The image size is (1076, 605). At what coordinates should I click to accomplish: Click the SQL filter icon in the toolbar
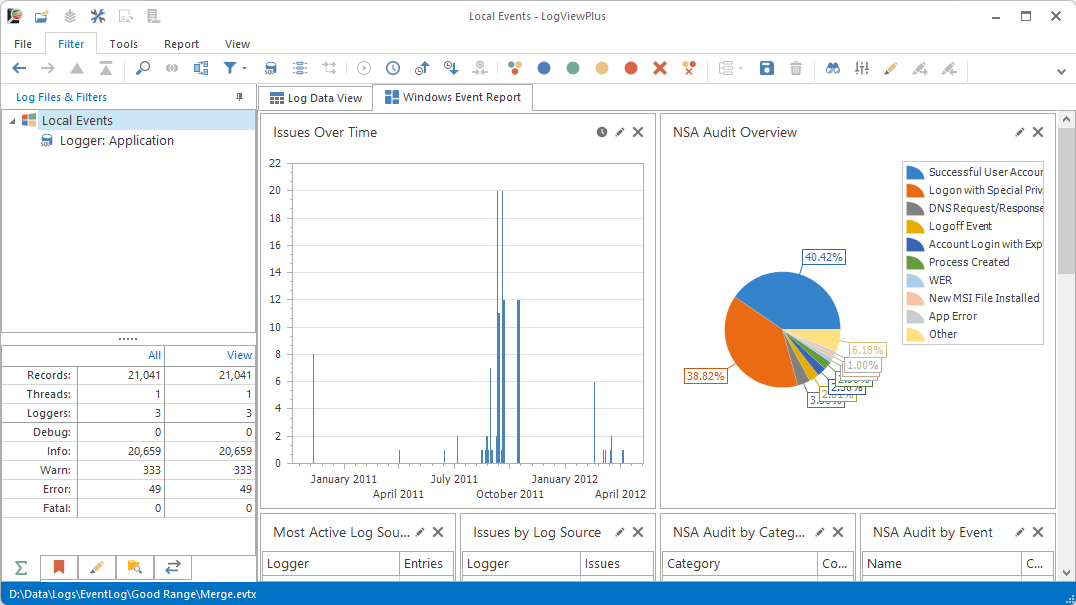pyautogui.click(x=270, y=68)
